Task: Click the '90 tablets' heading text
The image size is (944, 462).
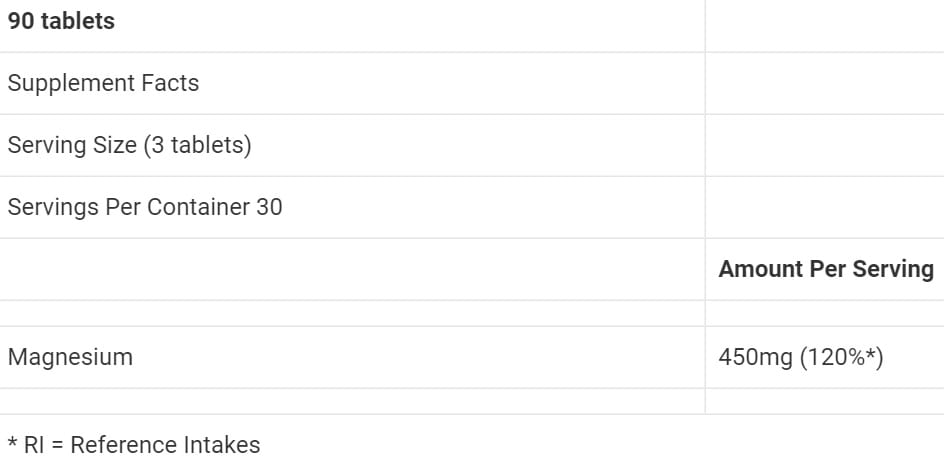Action: 61,21
